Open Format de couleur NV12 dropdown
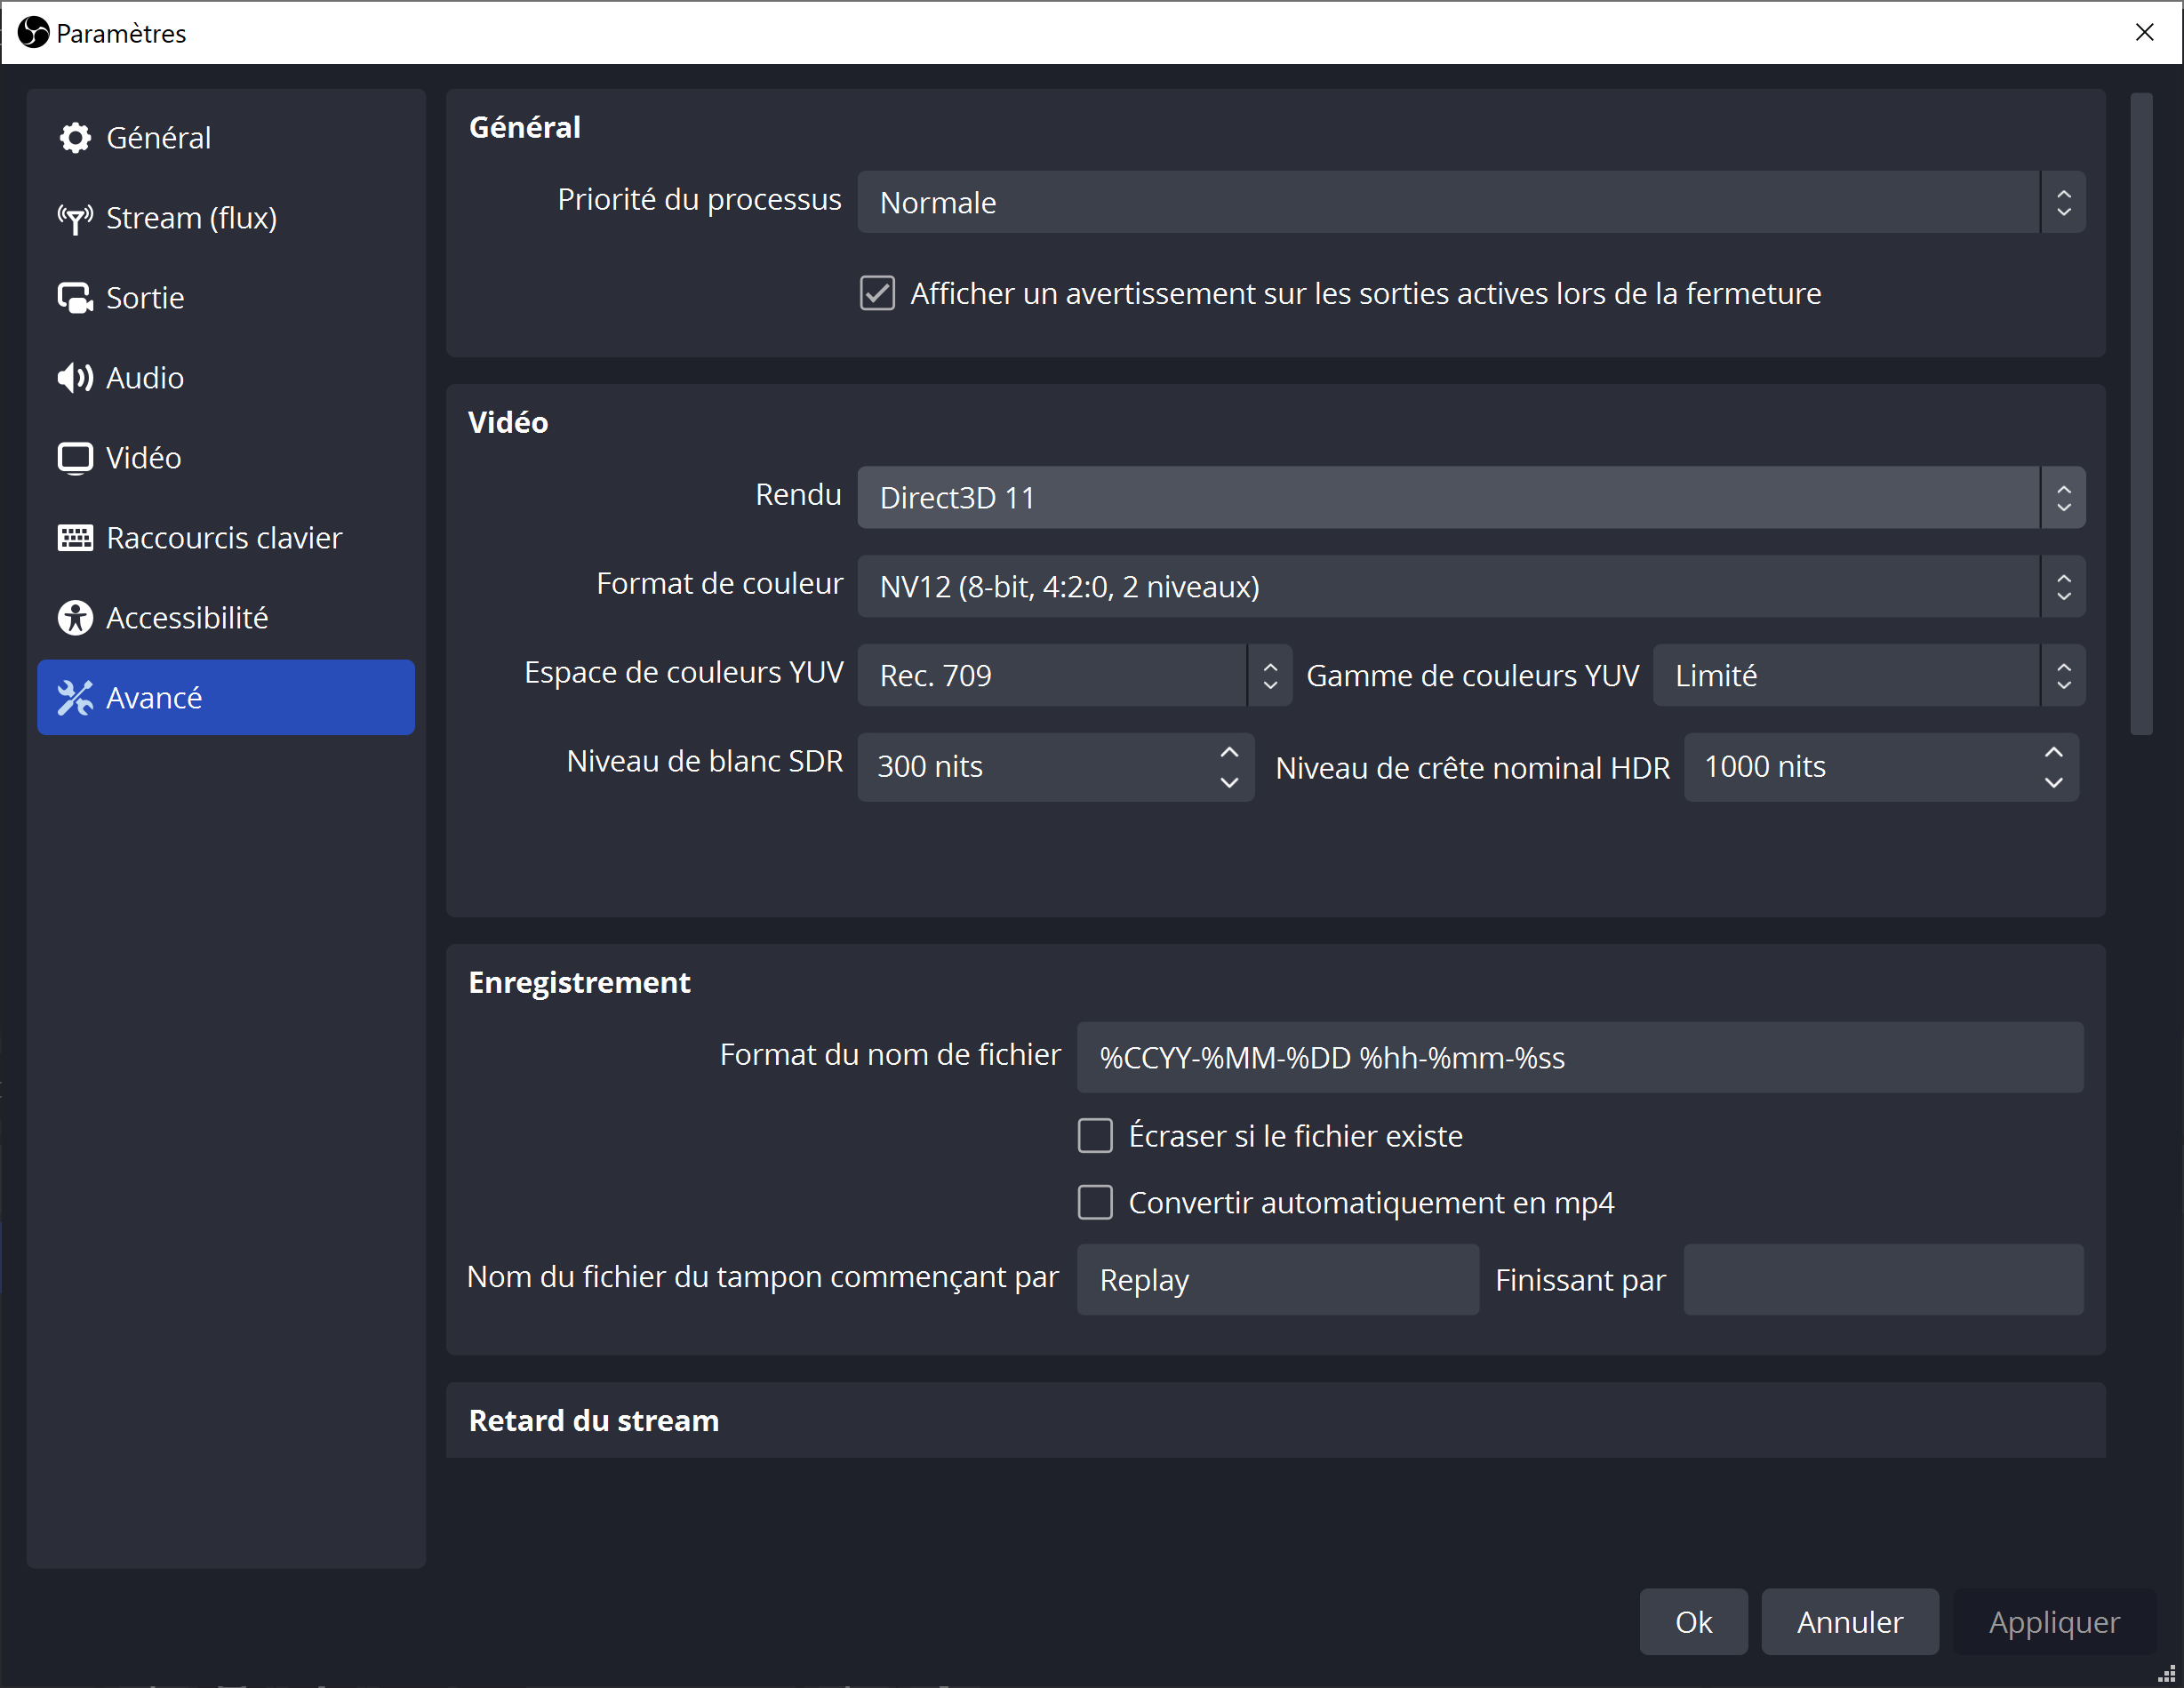 pyautogui.click(x=1471, y=587)
